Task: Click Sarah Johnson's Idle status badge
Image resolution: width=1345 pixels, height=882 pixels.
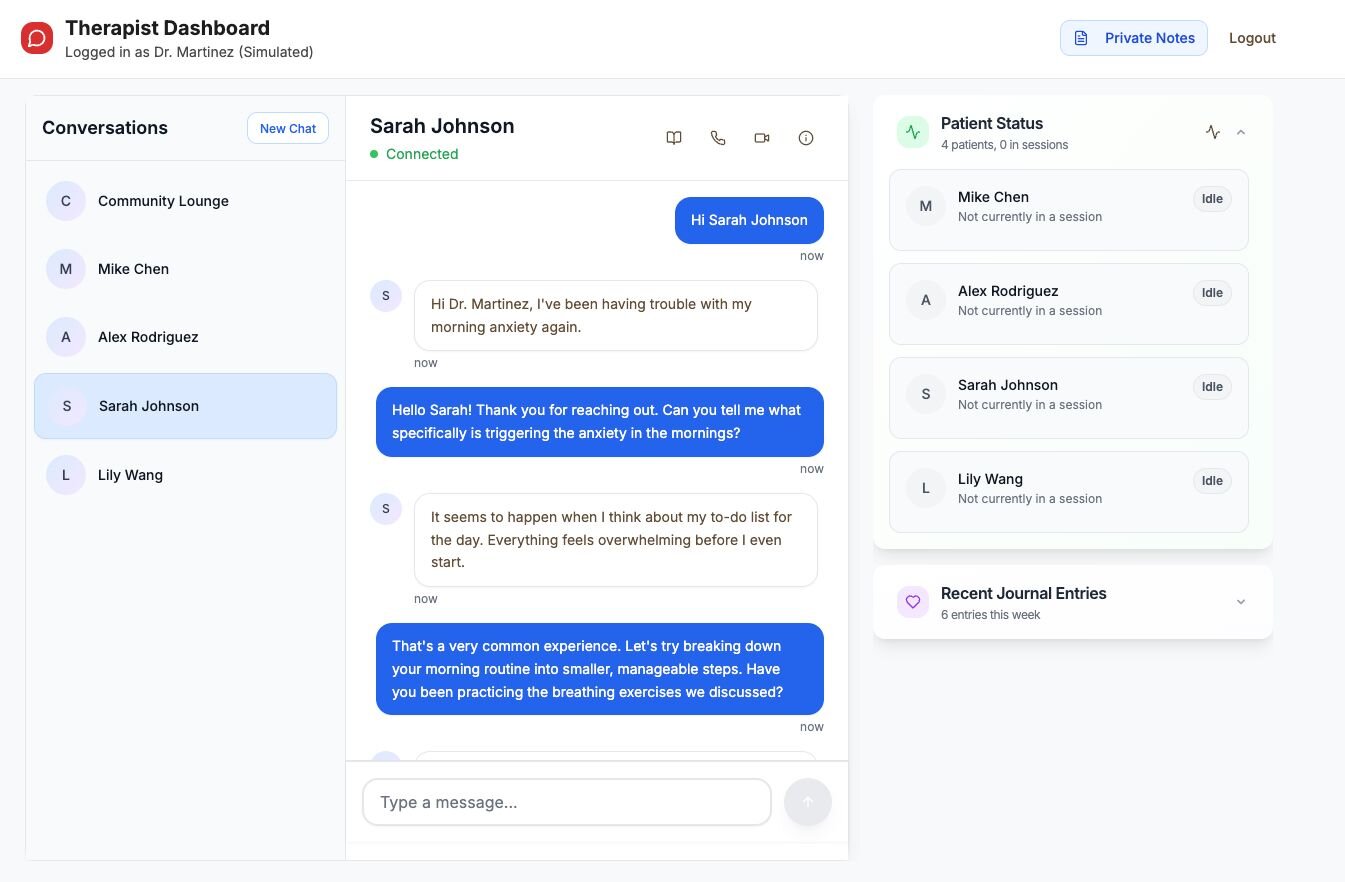Action: coord(1212,387)
